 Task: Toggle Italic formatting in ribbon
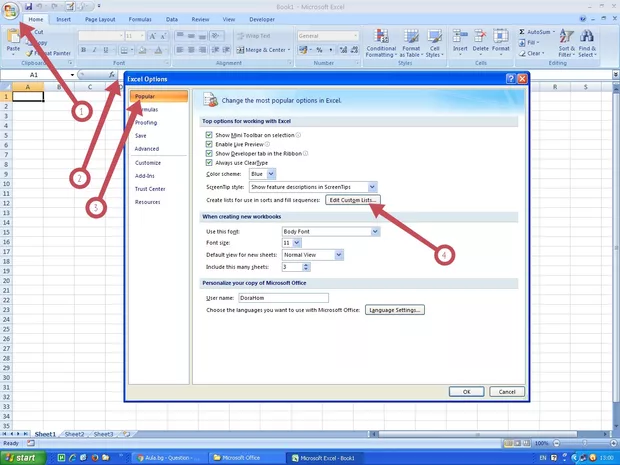click(x=95, y=50)
